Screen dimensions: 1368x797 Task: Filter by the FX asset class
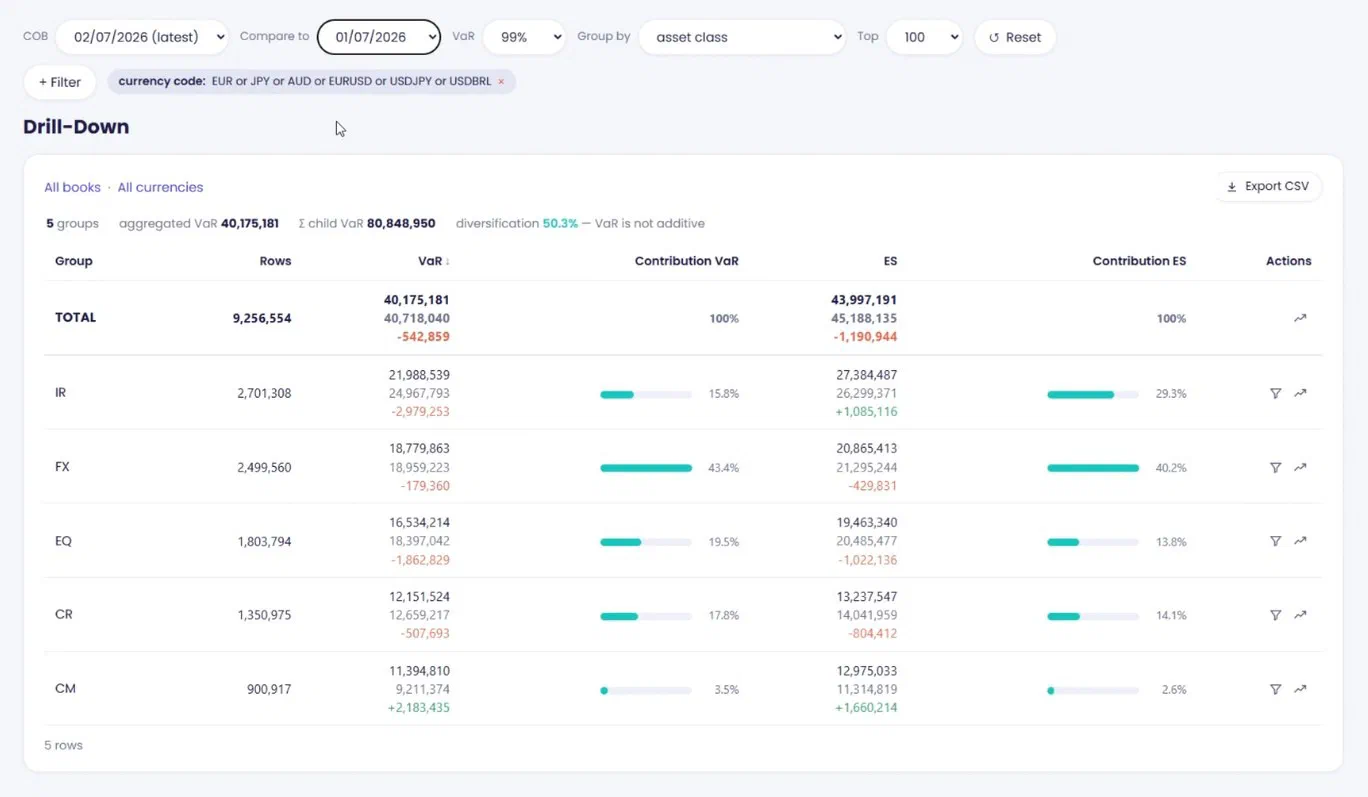[x=1275, y=467]
